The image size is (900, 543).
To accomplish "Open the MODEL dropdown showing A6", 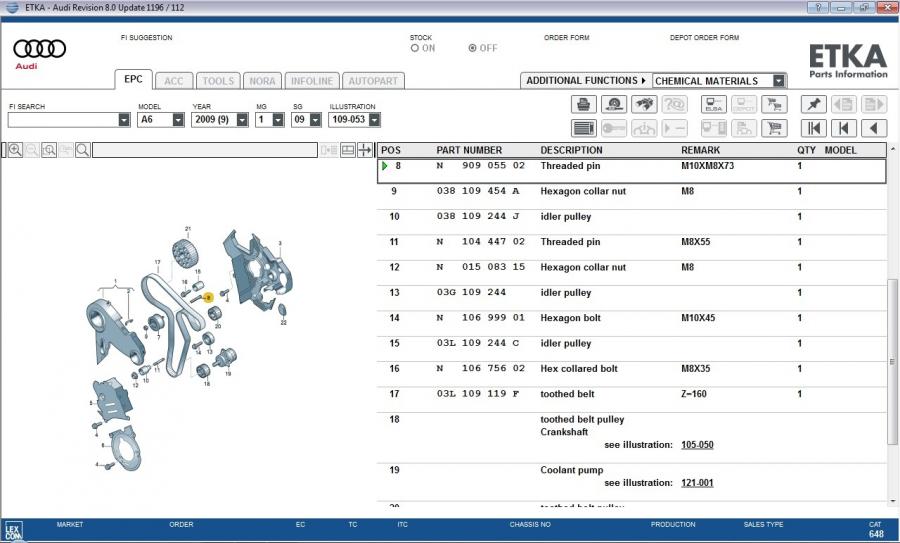I will (178, 120).
